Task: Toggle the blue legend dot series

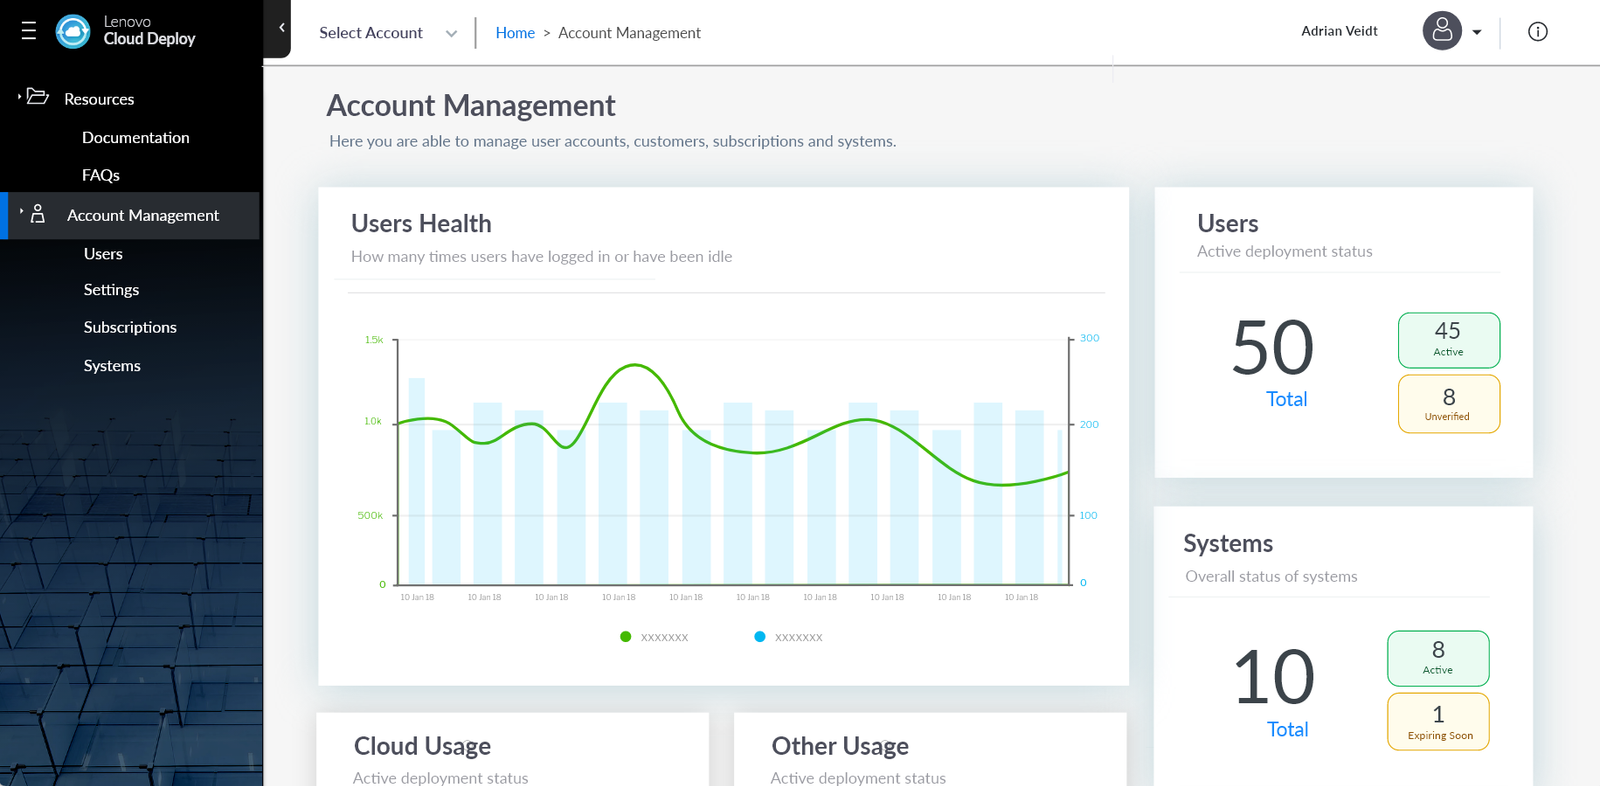Action: [760, 637]
